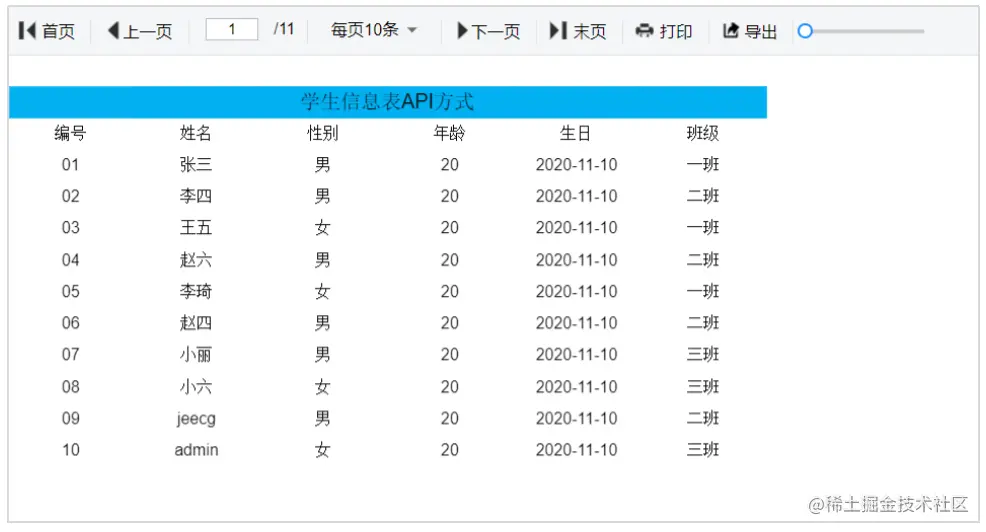Click the gender cell in 李琦's row
The height and width of the screenshot is (532, 986).
pos(323,291)
